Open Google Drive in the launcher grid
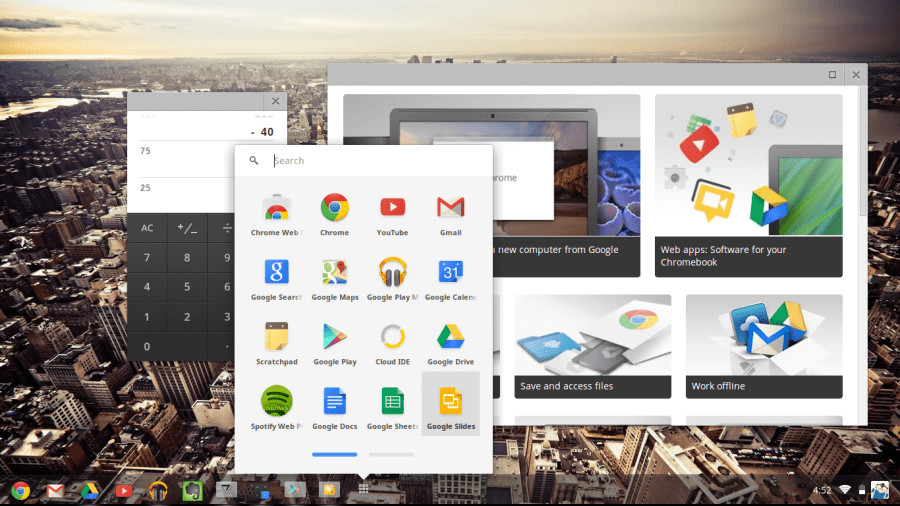Viewport: 900px width, 506px height. tap(451, 344)
